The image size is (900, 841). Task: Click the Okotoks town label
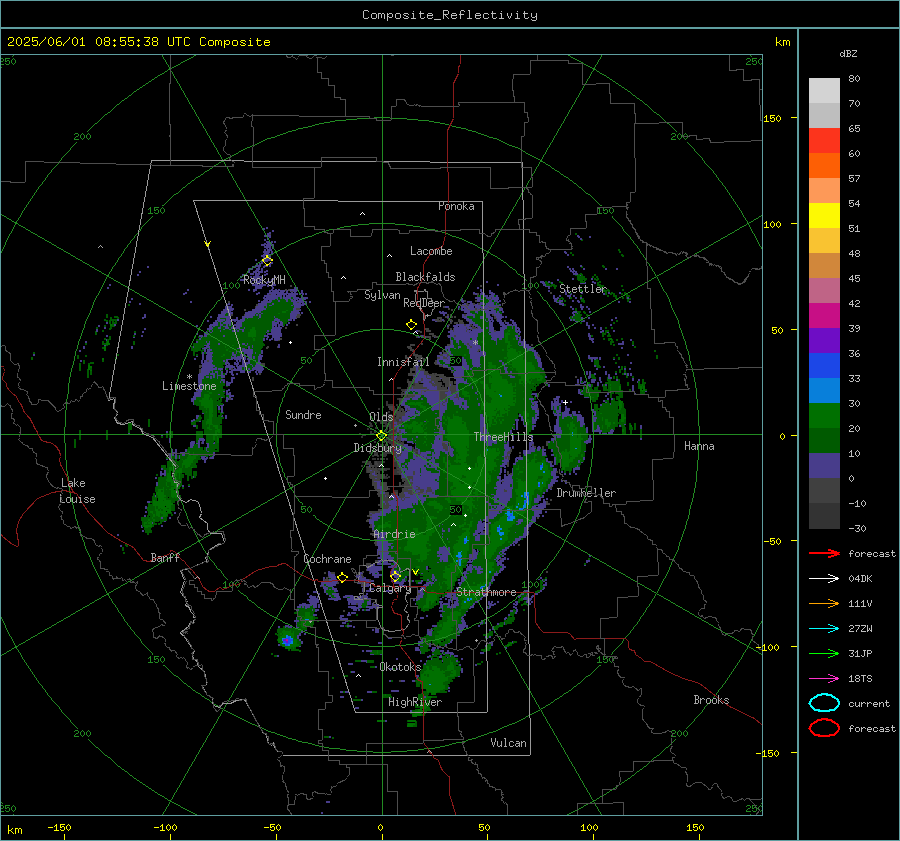(400, 667)
